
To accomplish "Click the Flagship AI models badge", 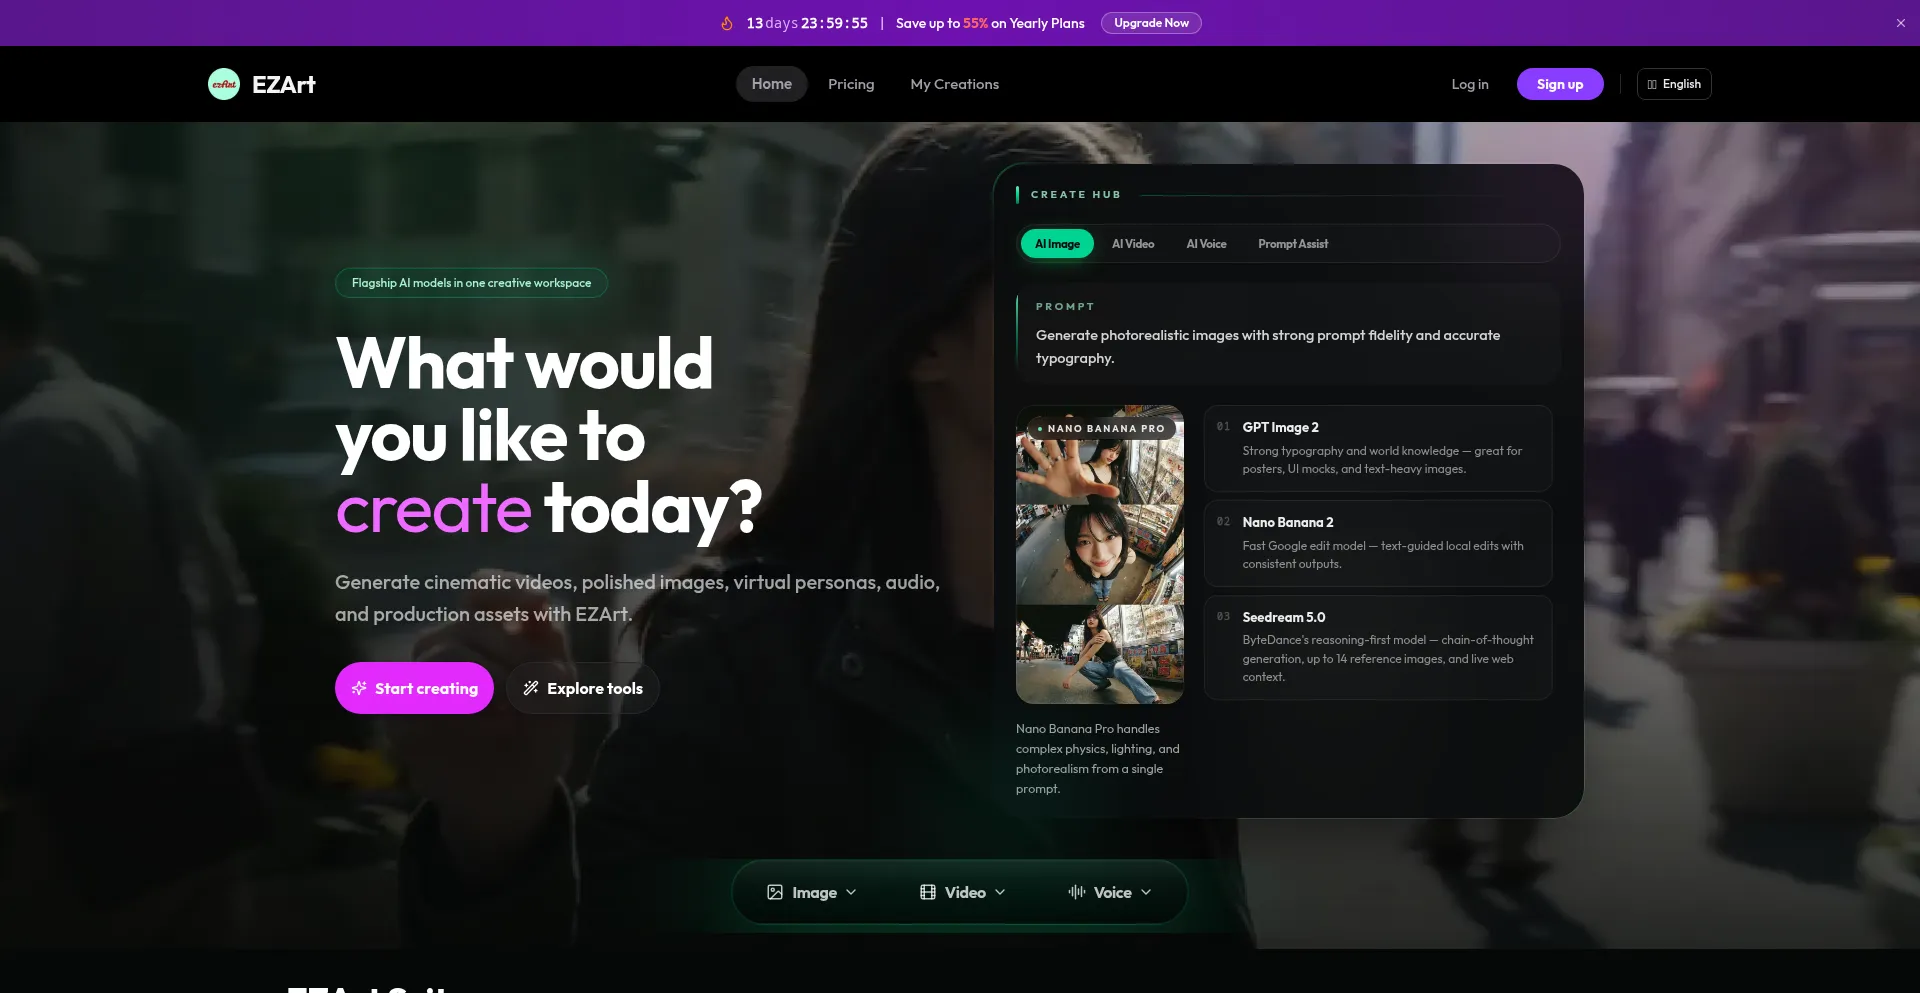I will tap(471, 283).
